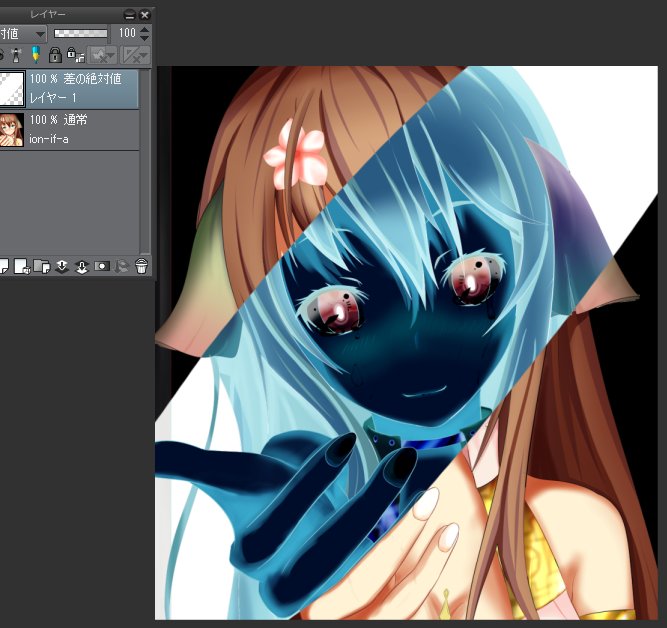This screenshot has width=667, height=628.
Task: Adjust the layer opacity slider
Action: [81, 33]
